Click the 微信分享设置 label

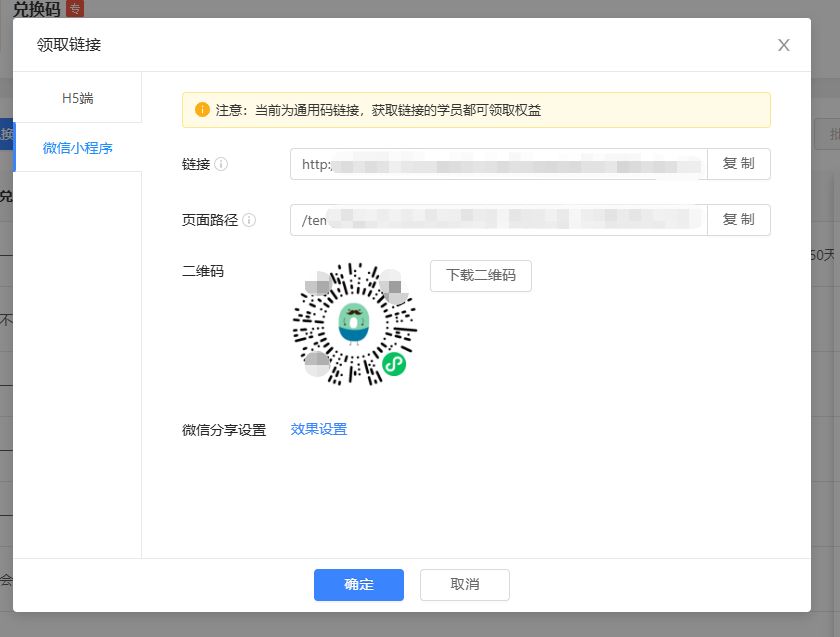(x=224, y=430)
